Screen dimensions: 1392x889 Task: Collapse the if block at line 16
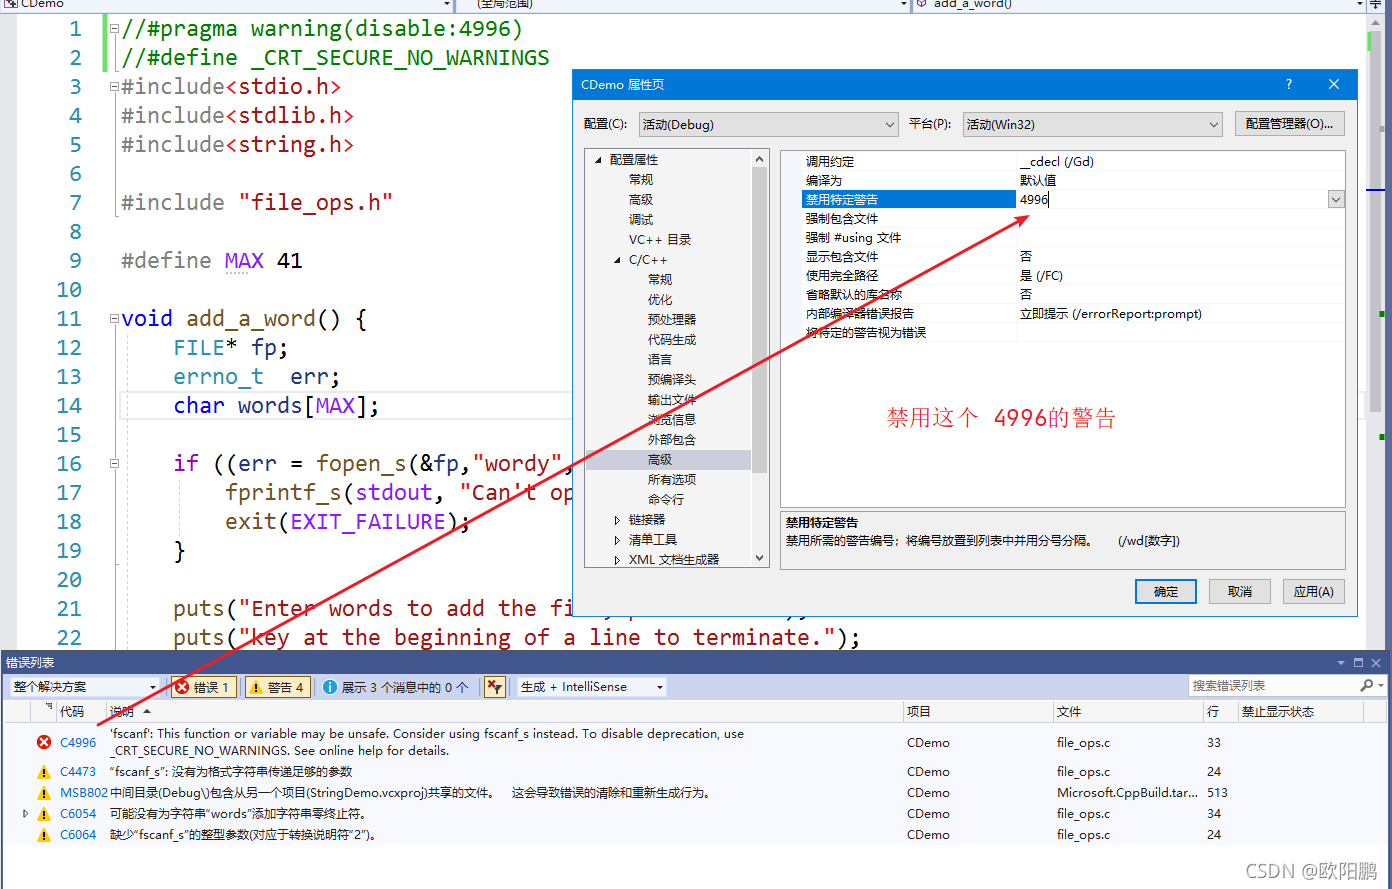114,464
